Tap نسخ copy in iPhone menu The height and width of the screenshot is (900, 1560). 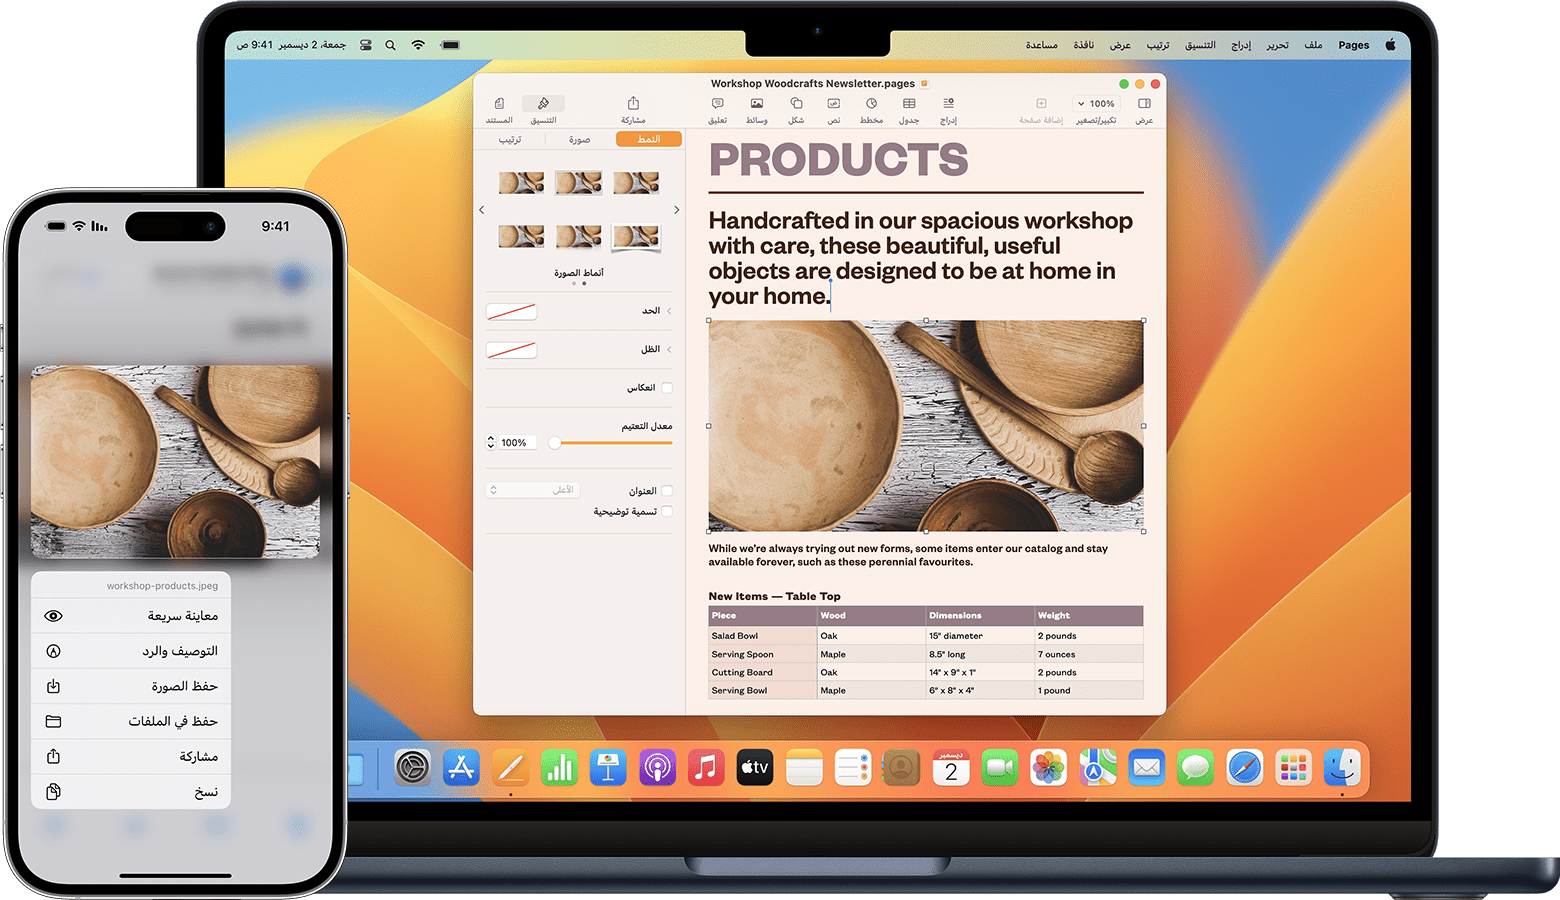click(131, 791)
